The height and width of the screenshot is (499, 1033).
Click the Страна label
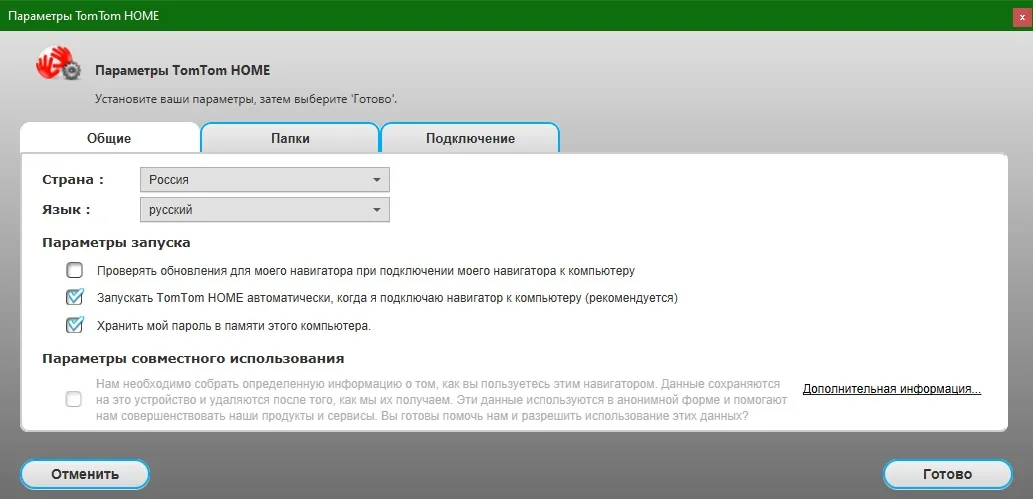click(73, 179)
